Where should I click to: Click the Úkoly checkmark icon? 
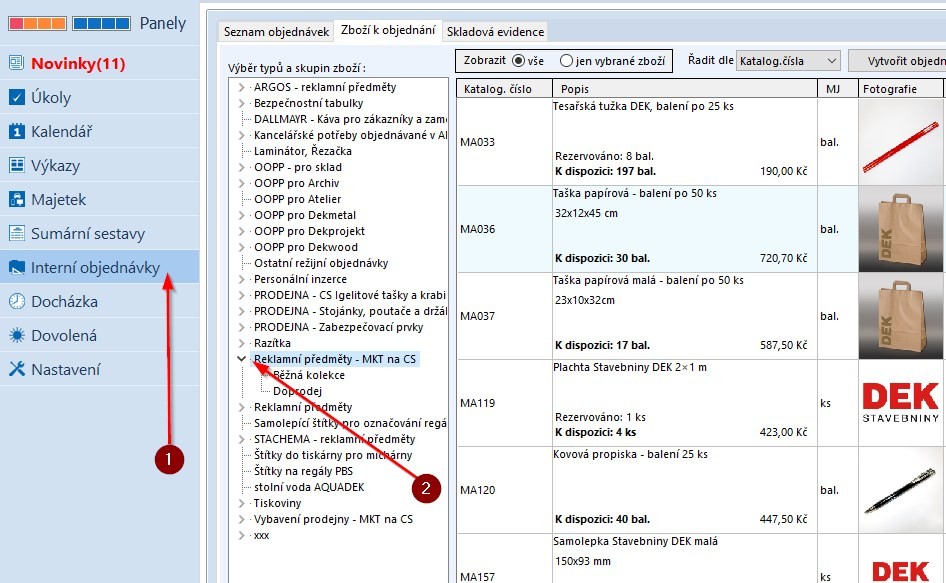point(16,97)
